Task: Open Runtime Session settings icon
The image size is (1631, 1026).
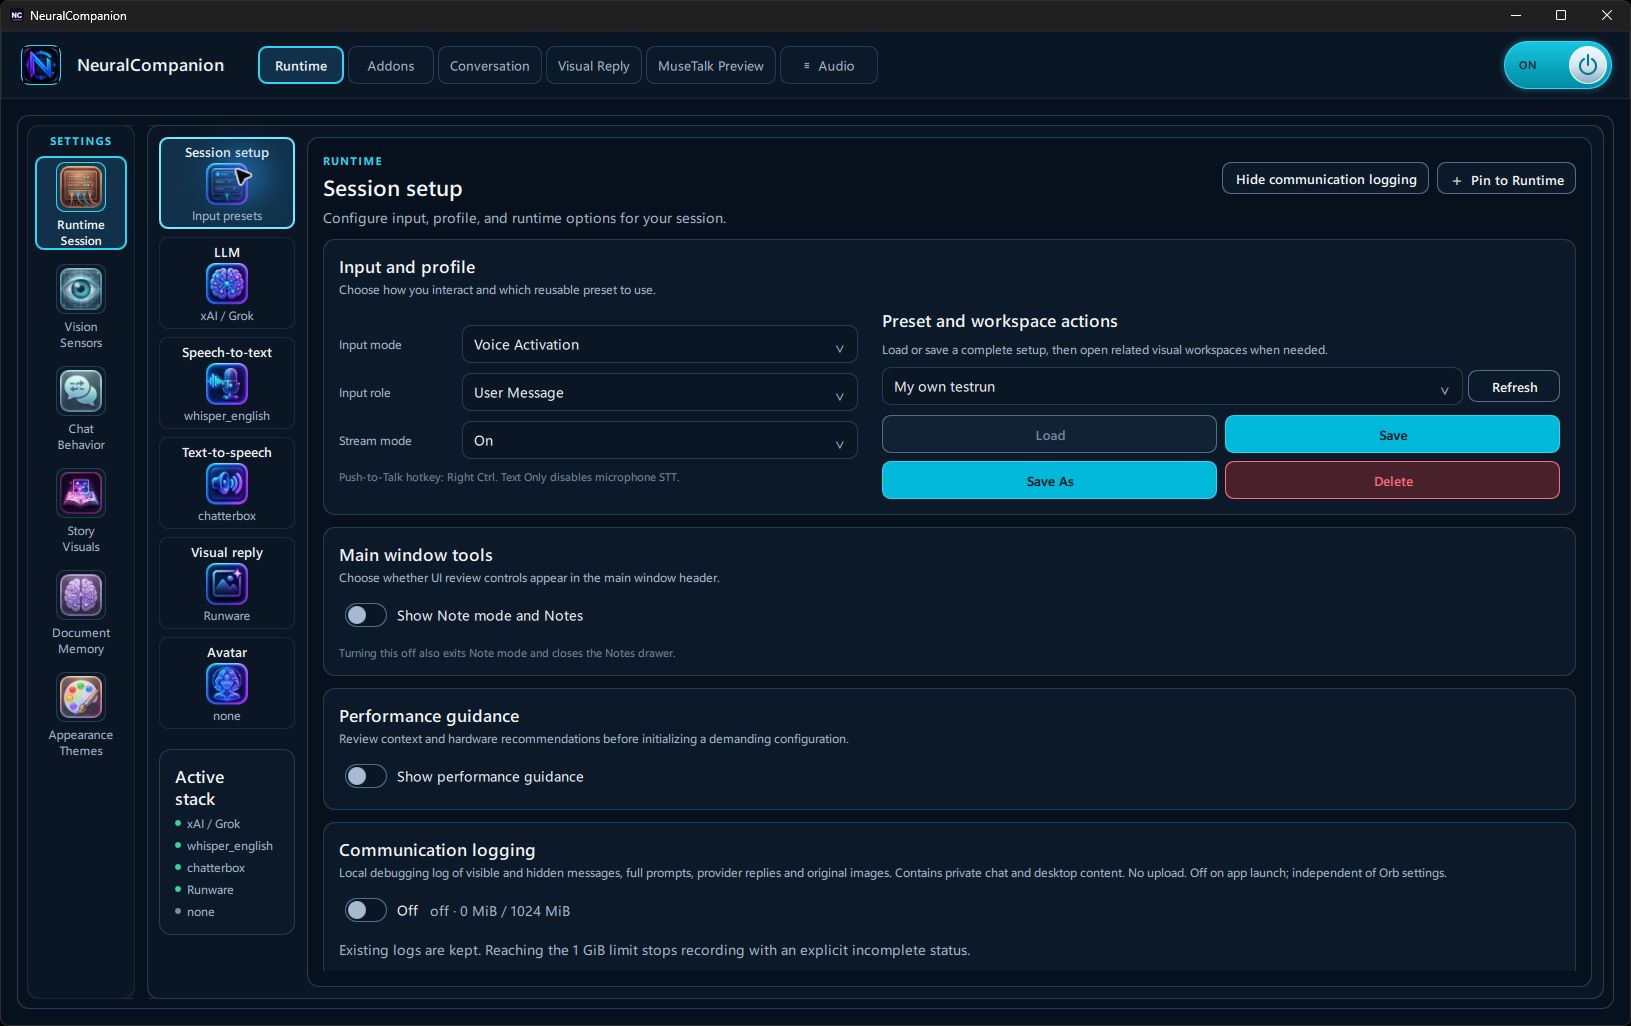Action: (x=81, y=188)
